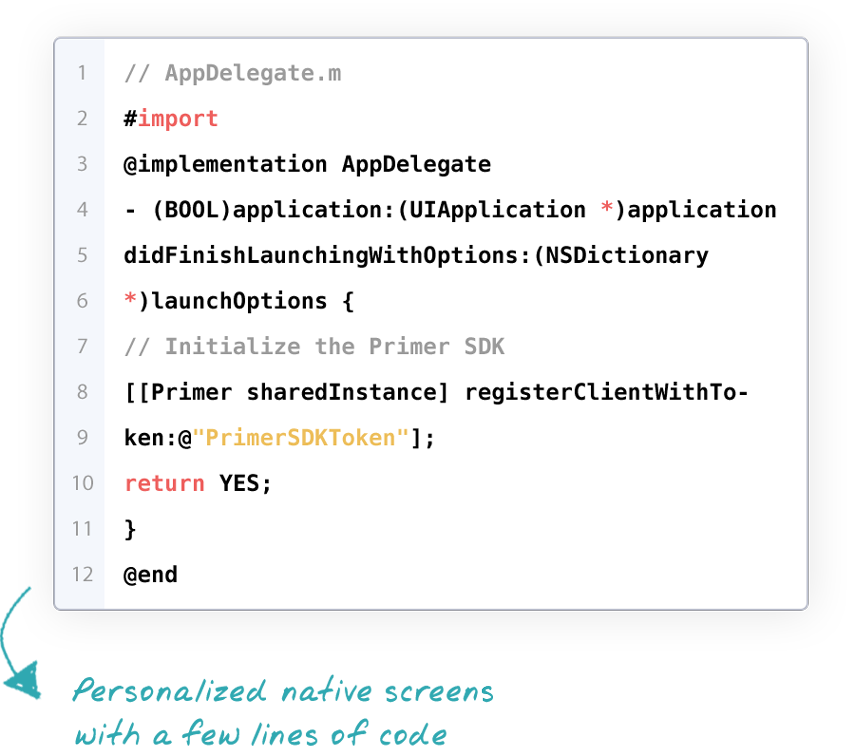Click line number 10 in the gutter

[x=81, y=483]
